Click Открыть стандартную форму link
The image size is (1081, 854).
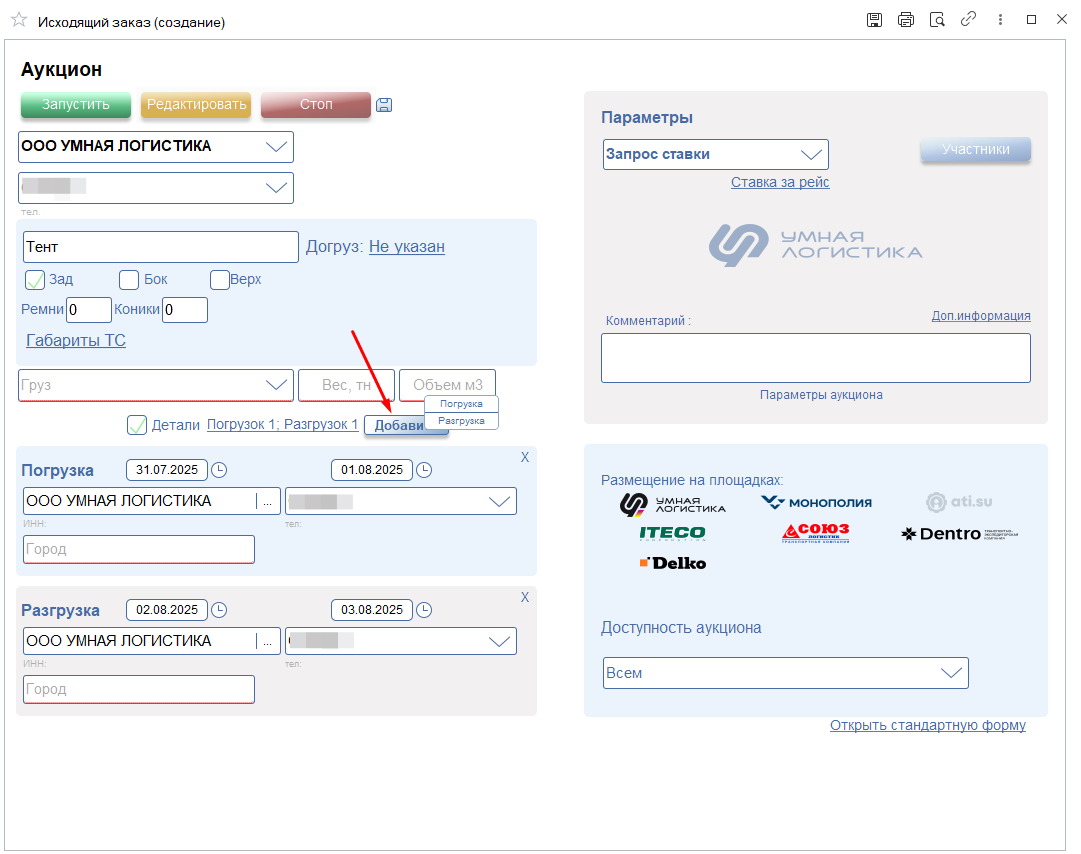point(927,725)
